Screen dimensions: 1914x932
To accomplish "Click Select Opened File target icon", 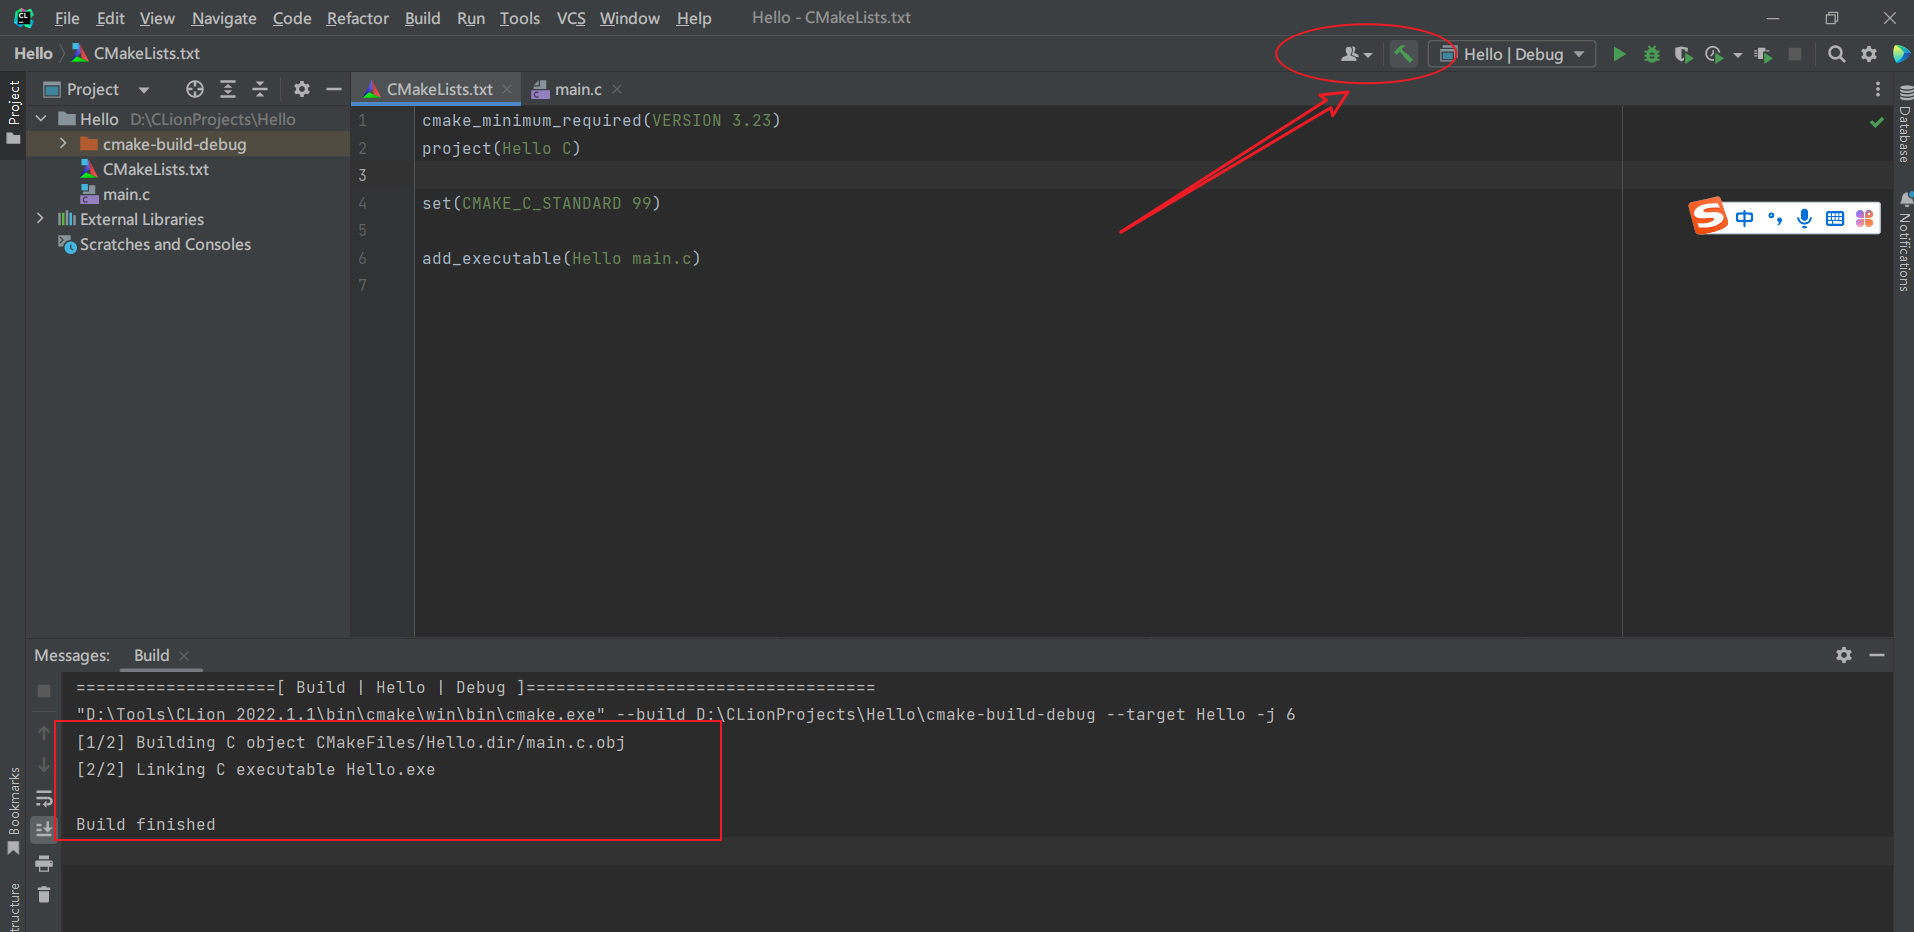I will (x=195, y=89).
